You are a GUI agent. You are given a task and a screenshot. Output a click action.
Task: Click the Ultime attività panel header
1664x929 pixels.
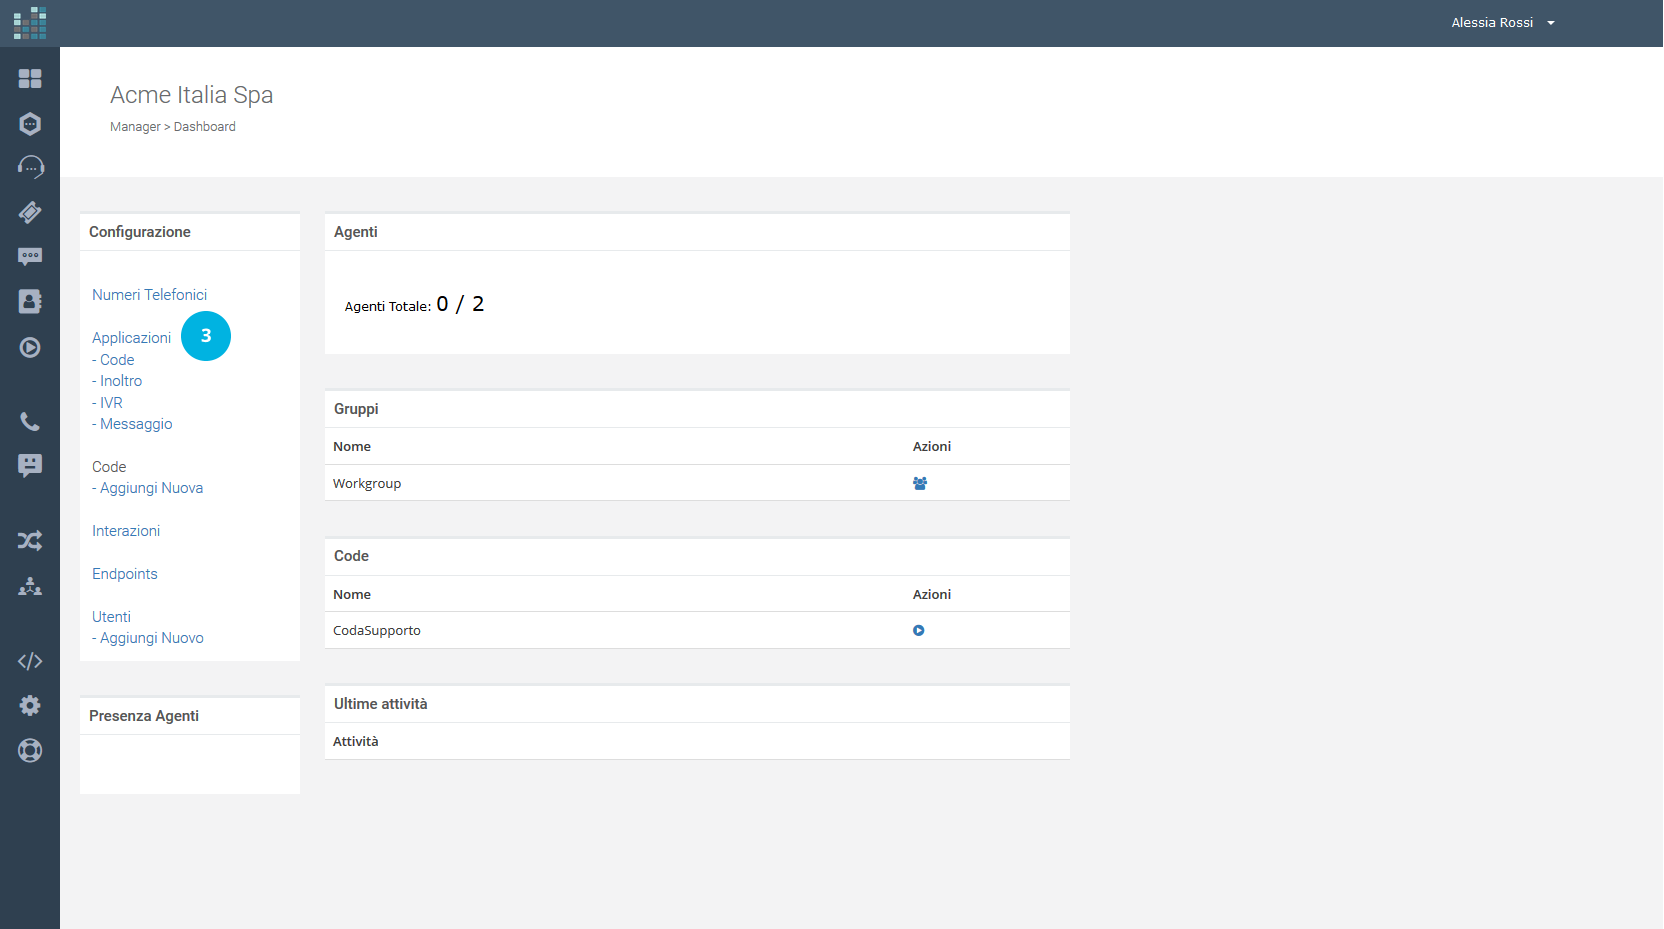tap(697, 703)
